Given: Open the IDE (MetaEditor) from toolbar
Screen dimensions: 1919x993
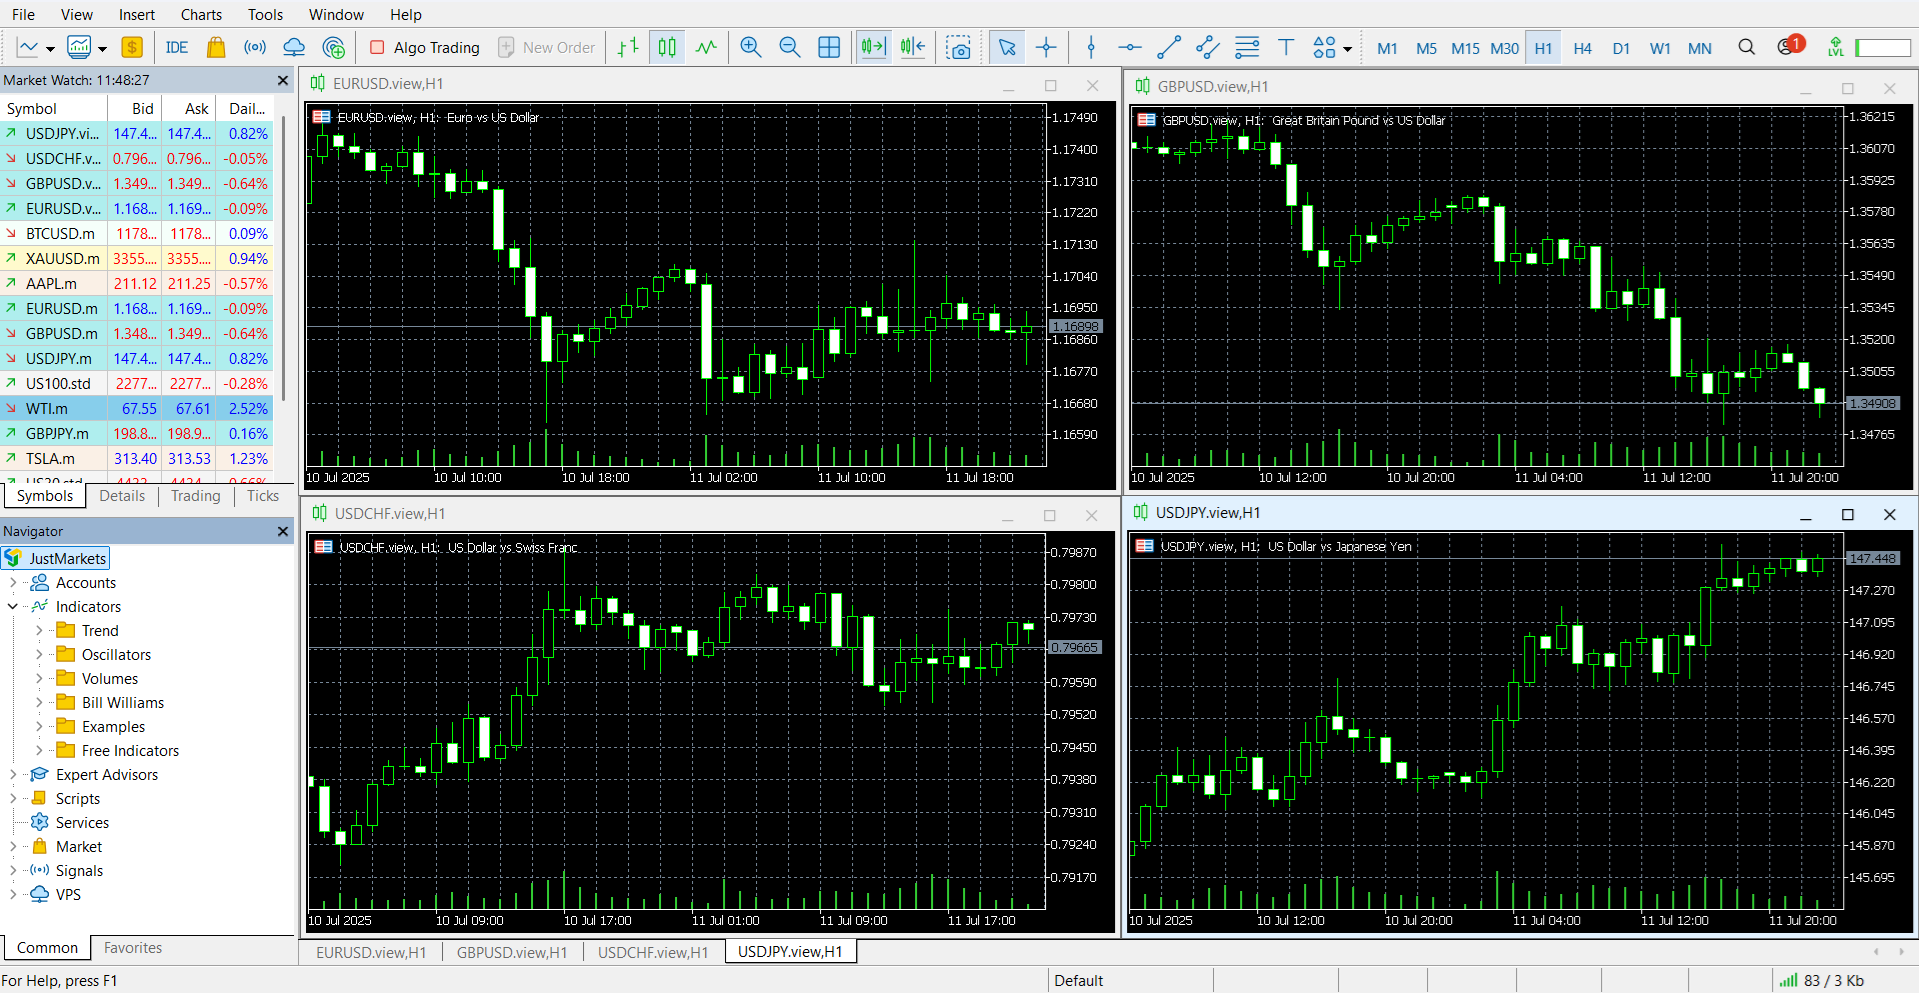Looking at the screenshot, I should click(x=177, y=47).
